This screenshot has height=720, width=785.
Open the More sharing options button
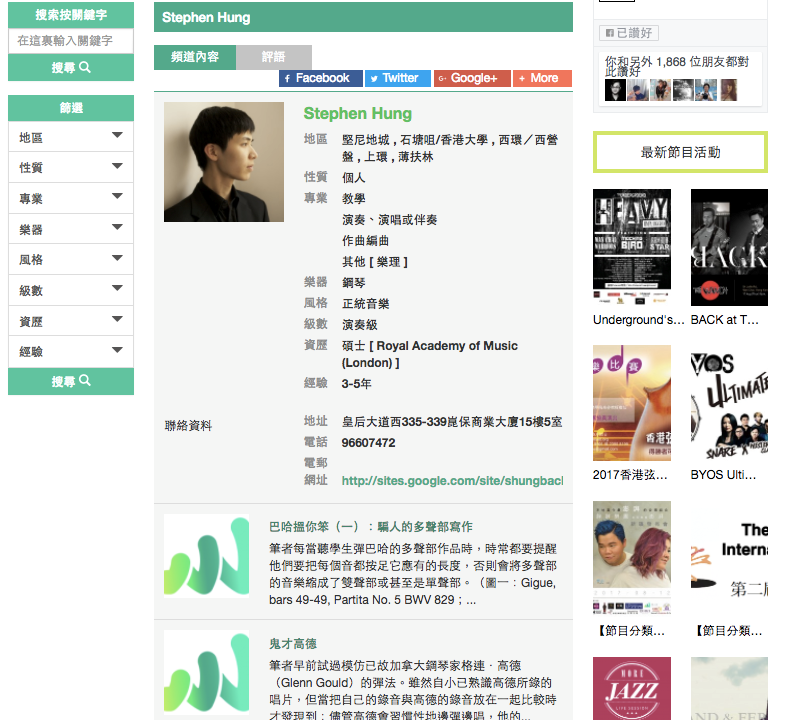(542, 78)
